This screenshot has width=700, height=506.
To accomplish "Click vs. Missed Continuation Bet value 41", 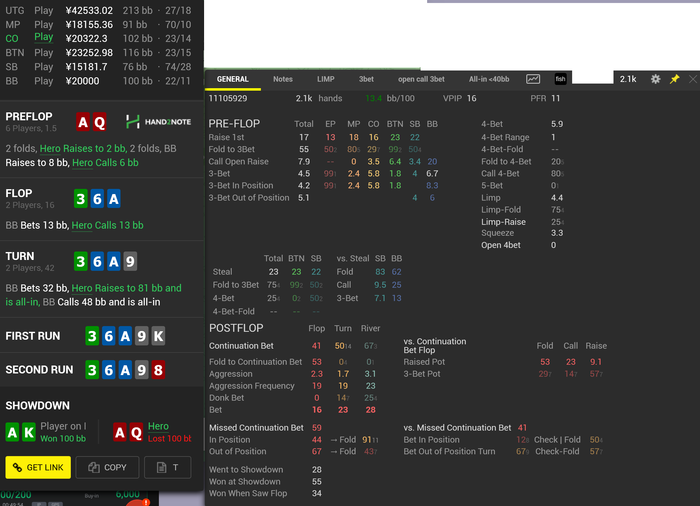I will click(522, 427).
